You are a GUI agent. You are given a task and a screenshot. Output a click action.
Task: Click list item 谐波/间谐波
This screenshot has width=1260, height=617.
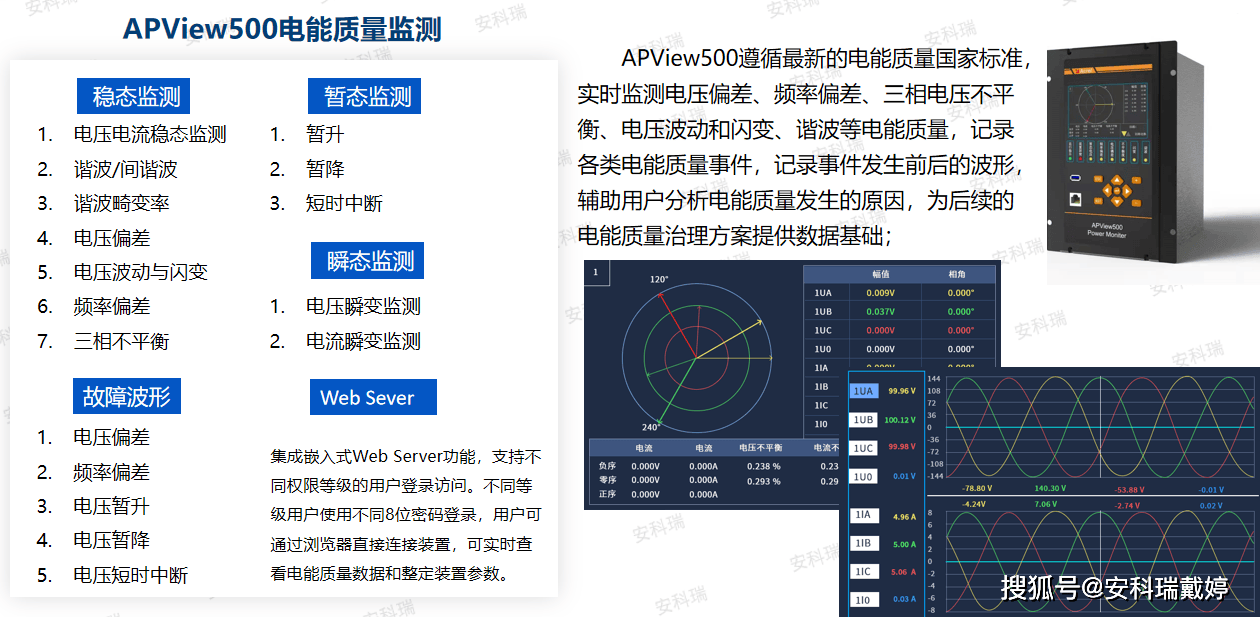coord(125,169)
